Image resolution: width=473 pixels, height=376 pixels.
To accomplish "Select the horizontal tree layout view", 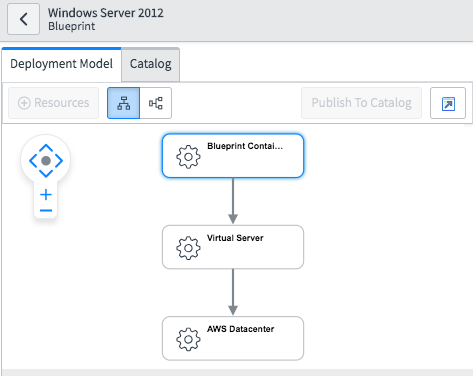I will click(156, 103).
